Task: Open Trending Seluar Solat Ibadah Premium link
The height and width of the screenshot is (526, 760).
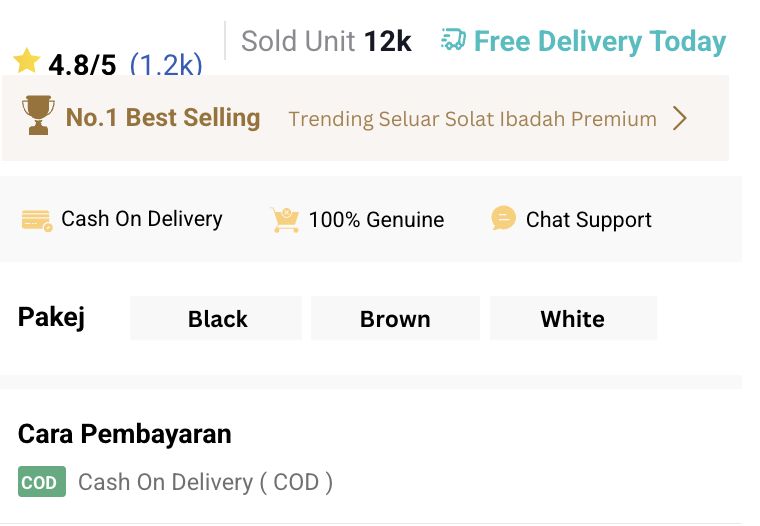Action: [472, 119]
